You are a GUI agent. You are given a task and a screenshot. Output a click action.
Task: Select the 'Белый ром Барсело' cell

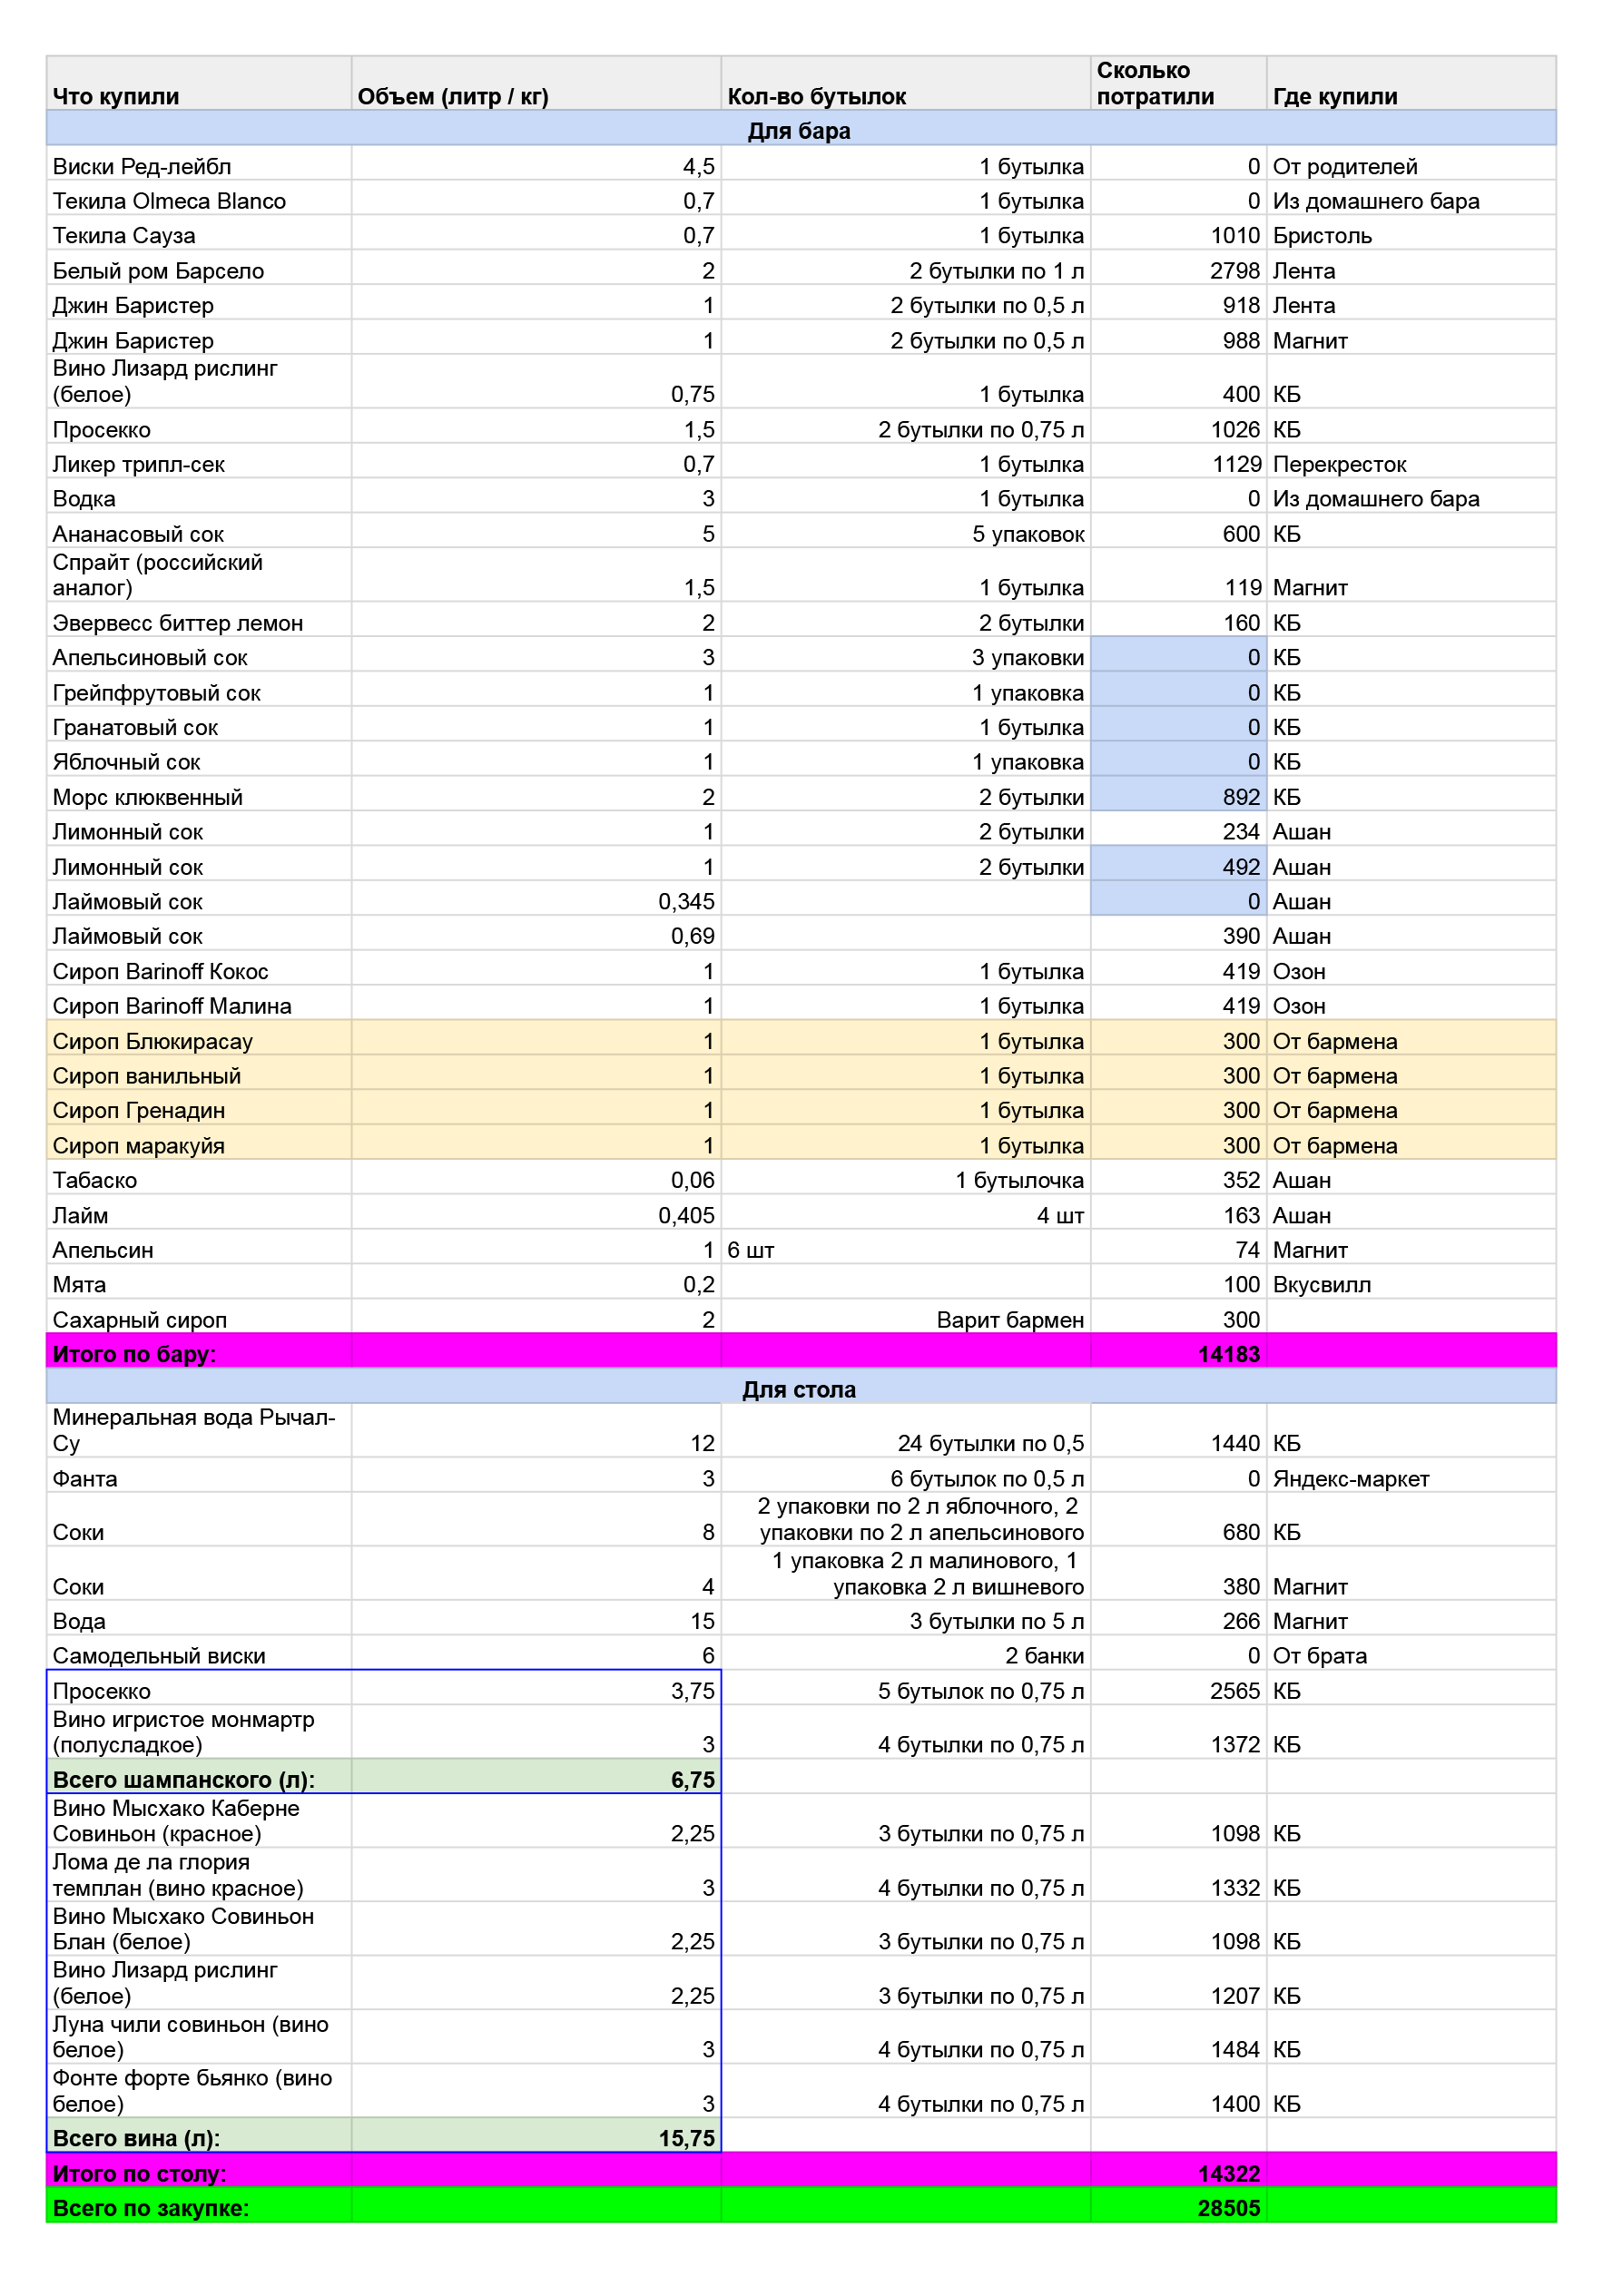click(199, 268)
